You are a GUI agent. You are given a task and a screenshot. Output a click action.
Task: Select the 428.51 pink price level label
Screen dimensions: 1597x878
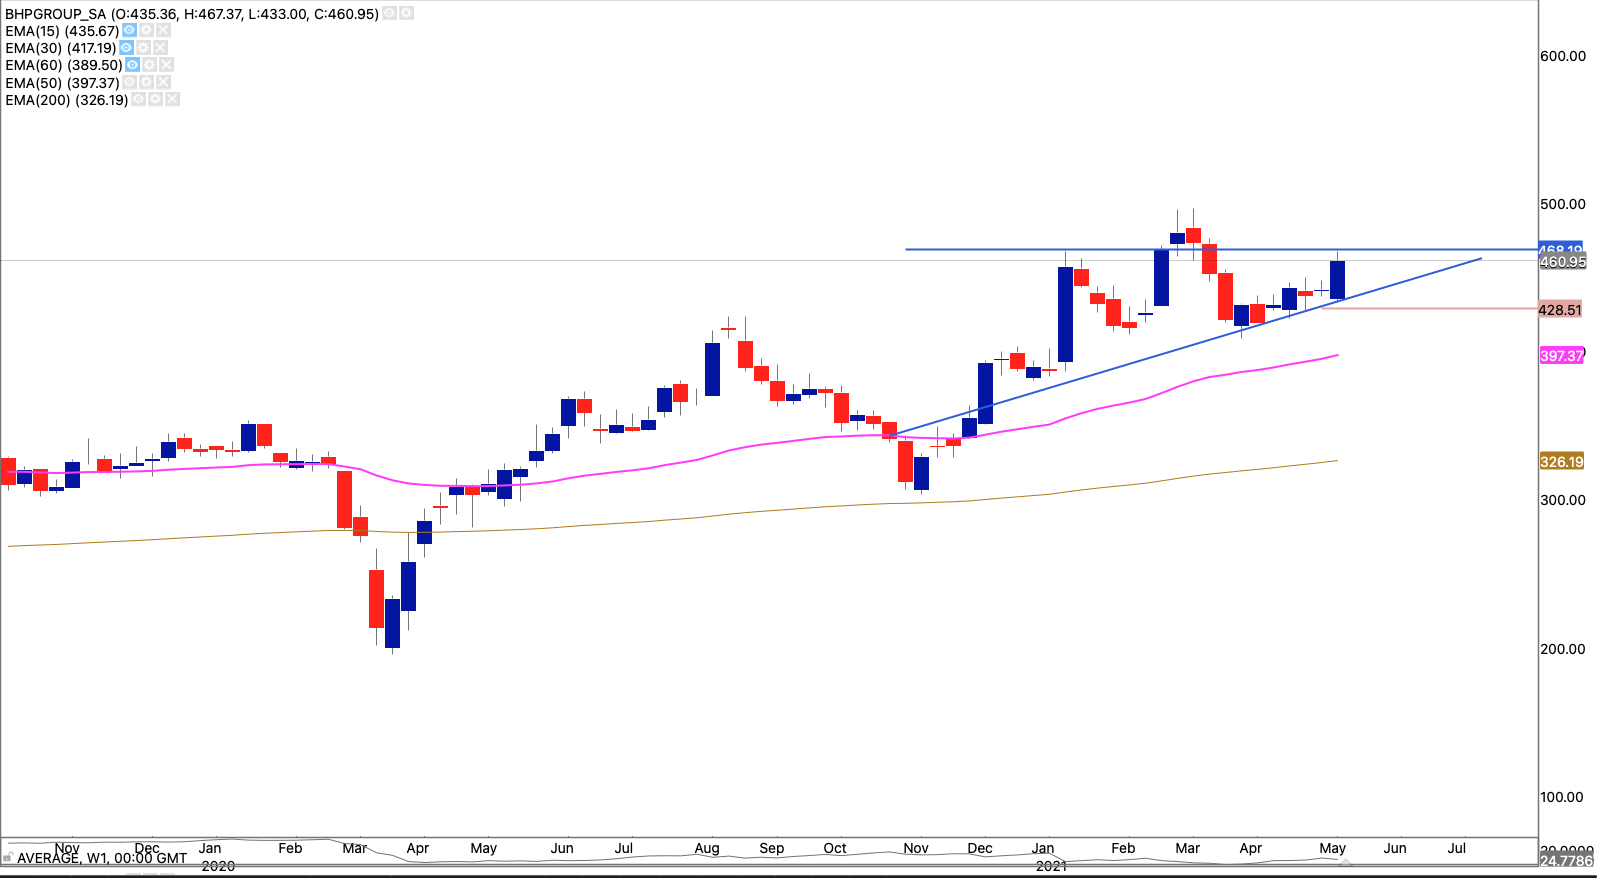coord(1560,310)
